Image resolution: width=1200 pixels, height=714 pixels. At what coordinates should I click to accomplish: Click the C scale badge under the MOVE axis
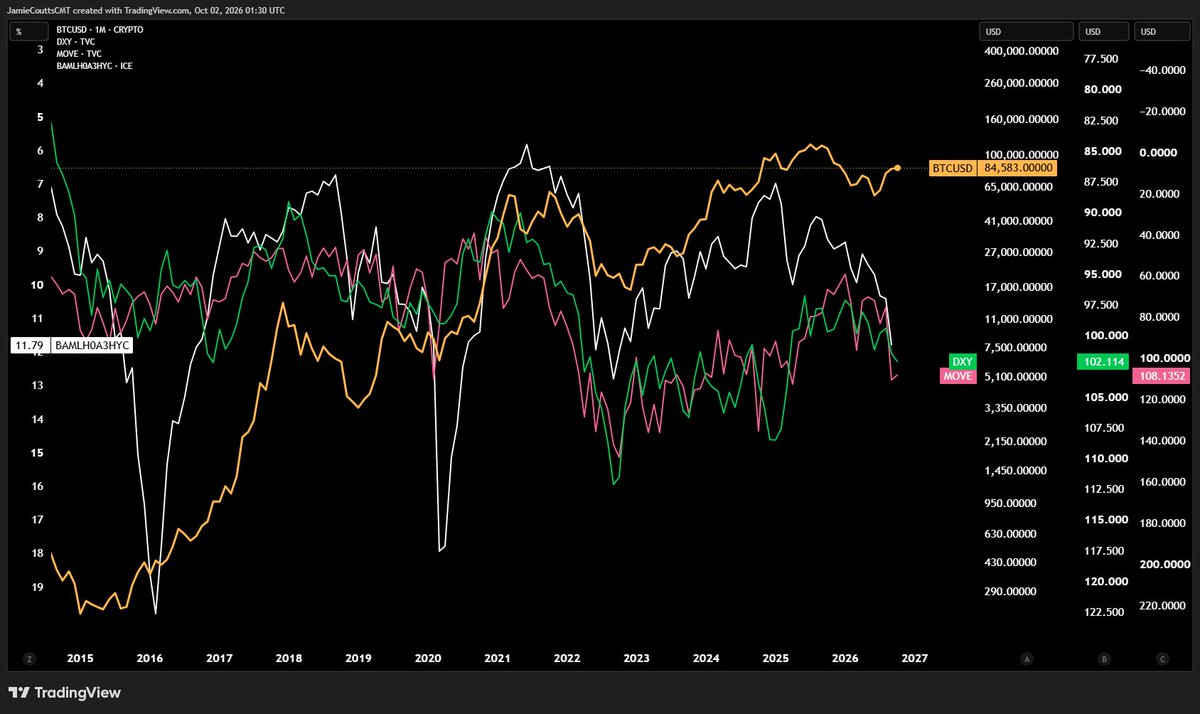1162,659
